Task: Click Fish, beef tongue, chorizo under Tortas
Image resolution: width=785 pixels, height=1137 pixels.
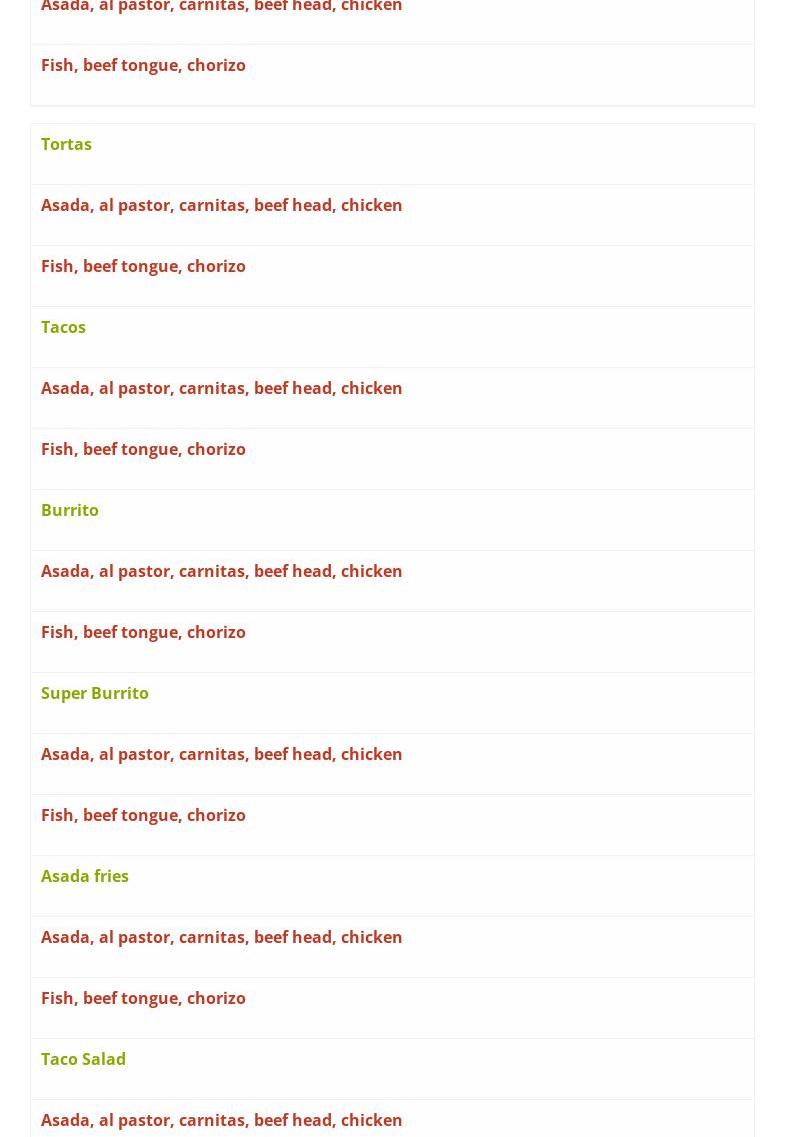Action: 143,266
